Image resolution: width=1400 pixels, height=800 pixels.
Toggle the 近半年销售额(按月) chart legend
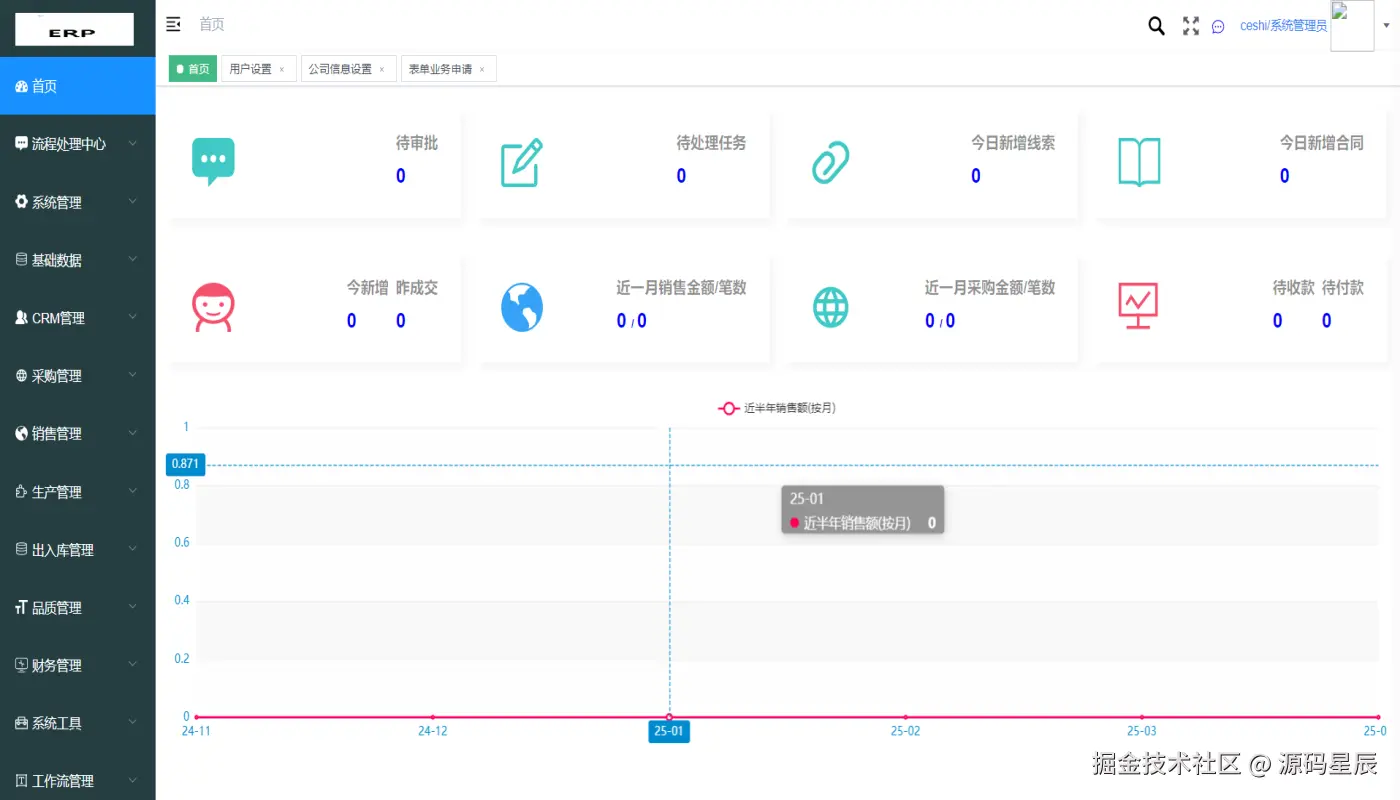(777, 408)
